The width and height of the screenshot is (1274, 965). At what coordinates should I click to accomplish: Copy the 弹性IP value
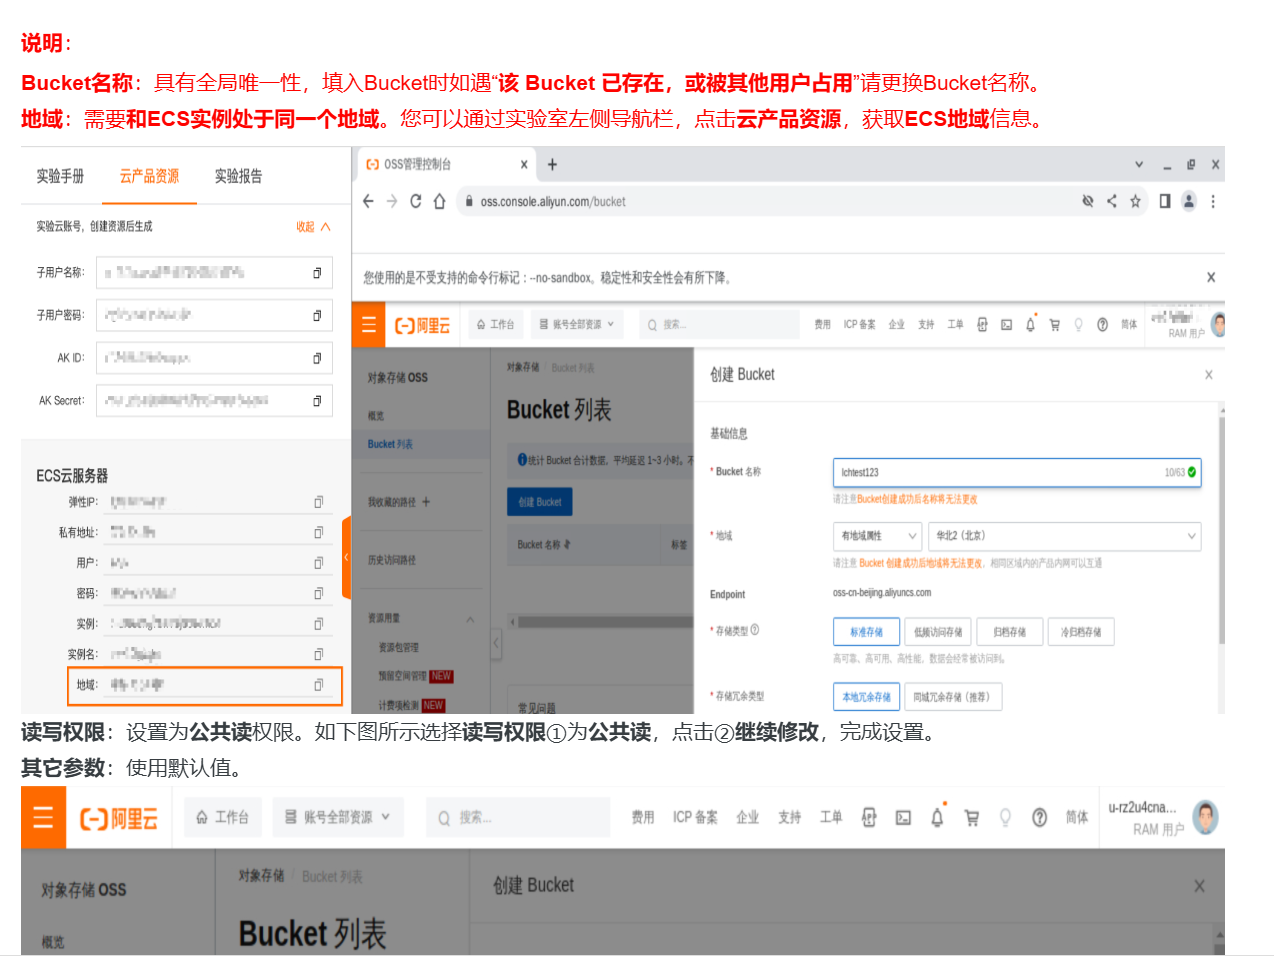tap(318, 502)
